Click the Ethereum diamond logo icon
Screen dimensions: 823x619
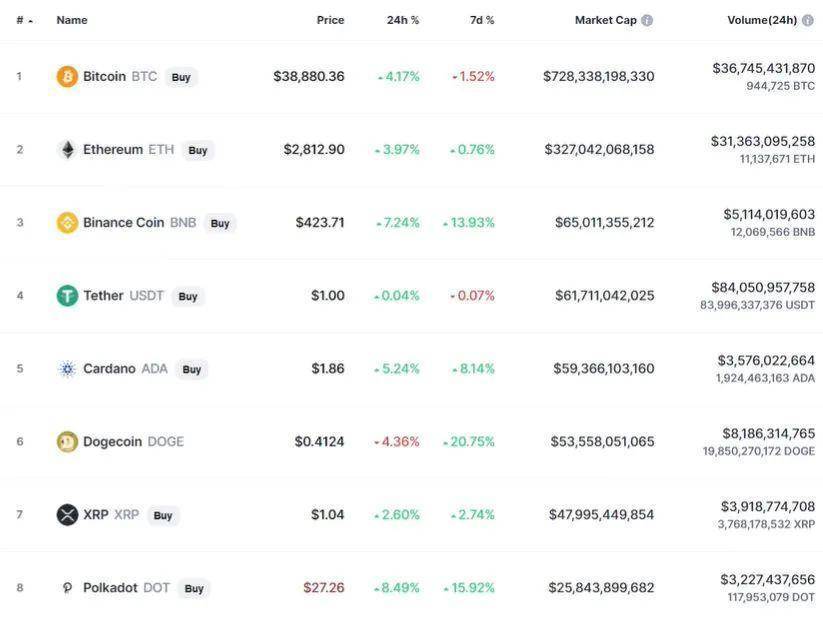click(x=67, y=150)
